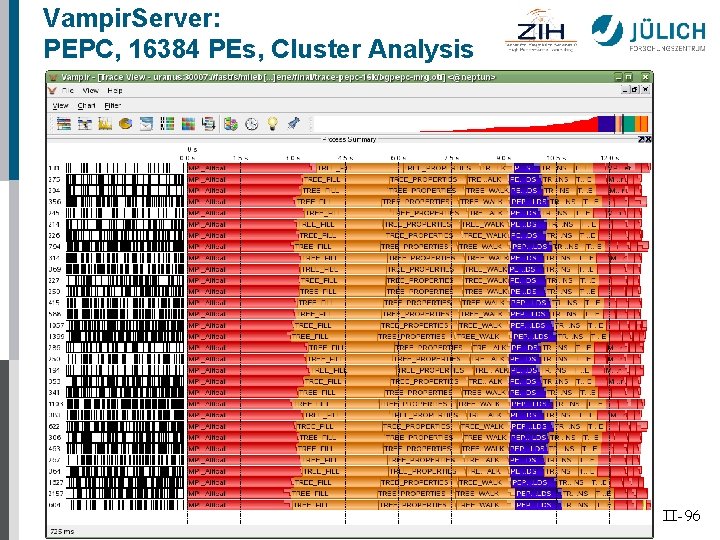Undock the Process Summary panel
The height and width of the screenshot is (540, 720).
click(x=641, y=140)
